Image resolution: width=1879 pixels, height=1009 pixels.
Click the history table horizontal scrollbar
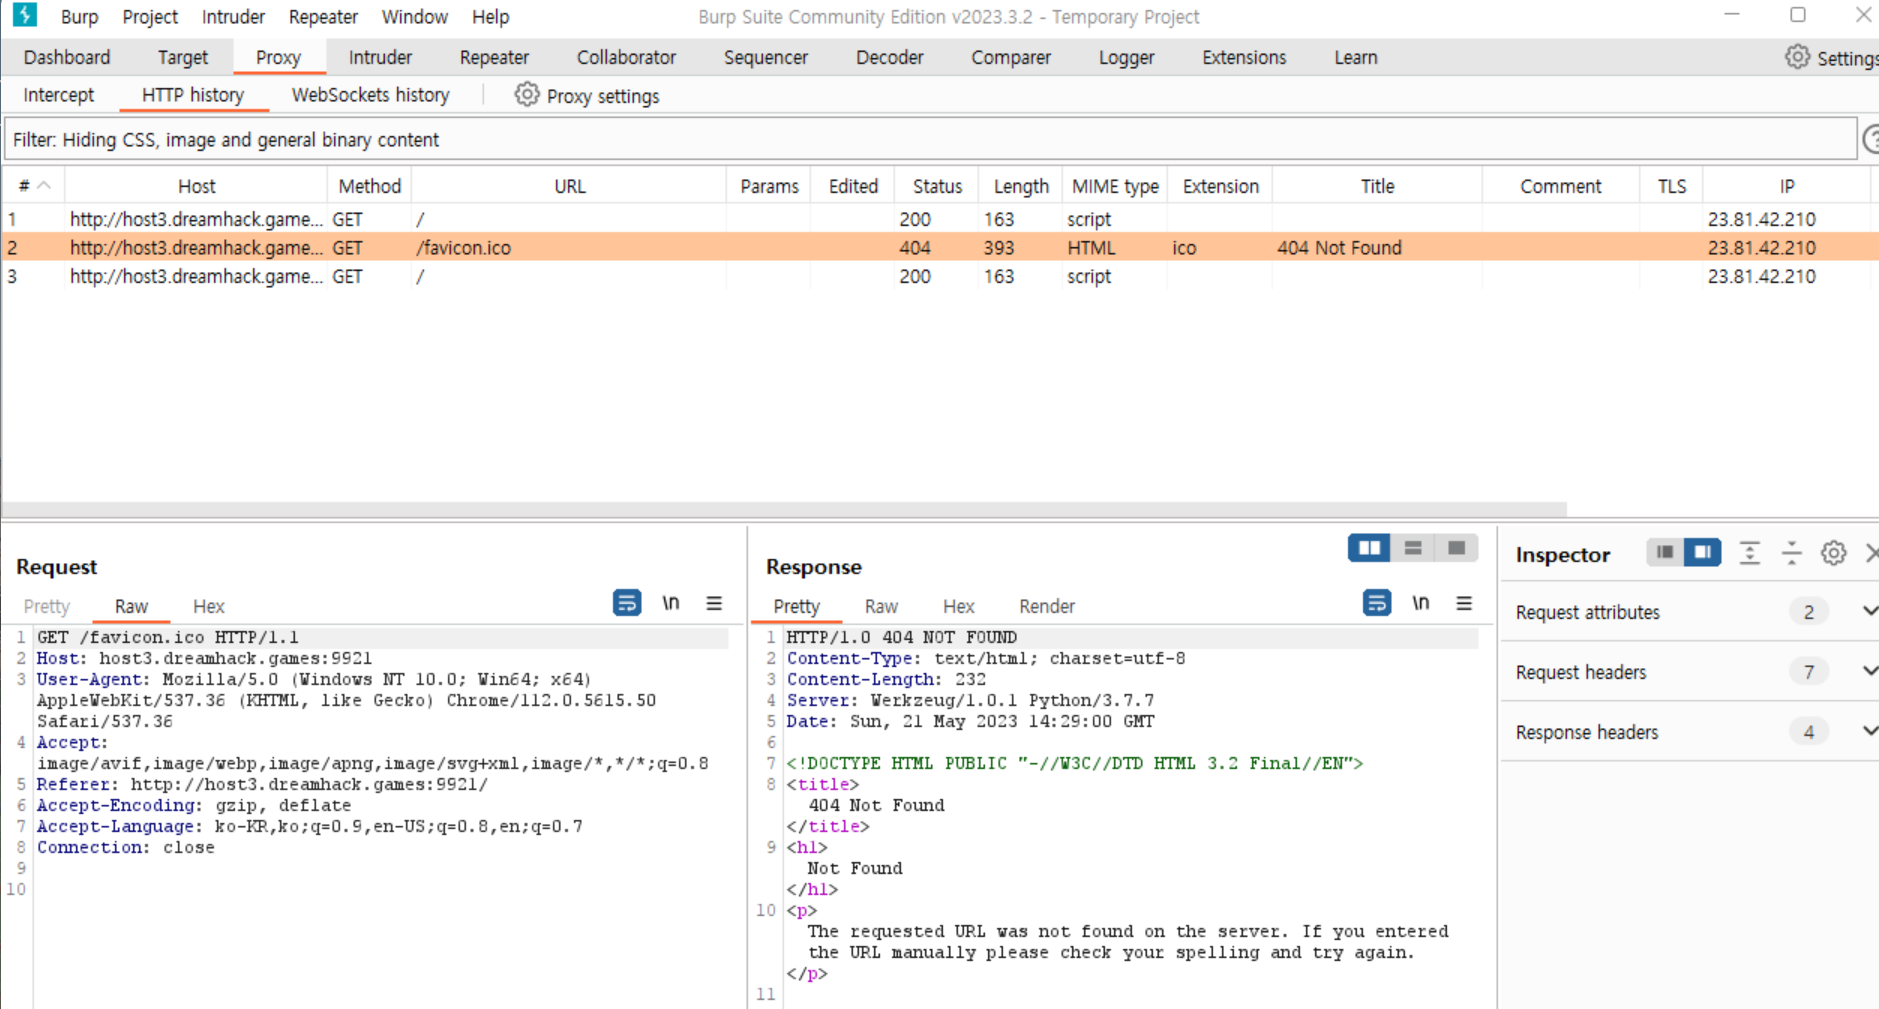click(x=784, y=509)
